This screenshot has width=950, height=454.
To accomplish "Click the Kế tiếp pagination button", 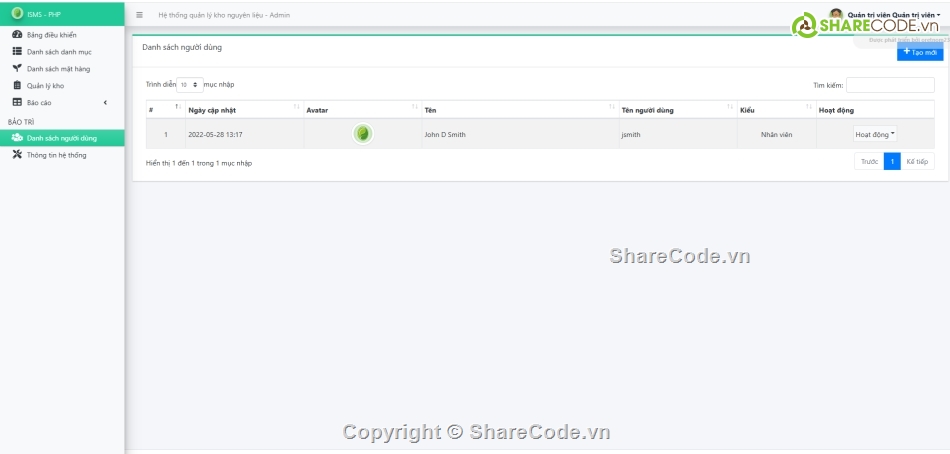I will click(917, 161).
